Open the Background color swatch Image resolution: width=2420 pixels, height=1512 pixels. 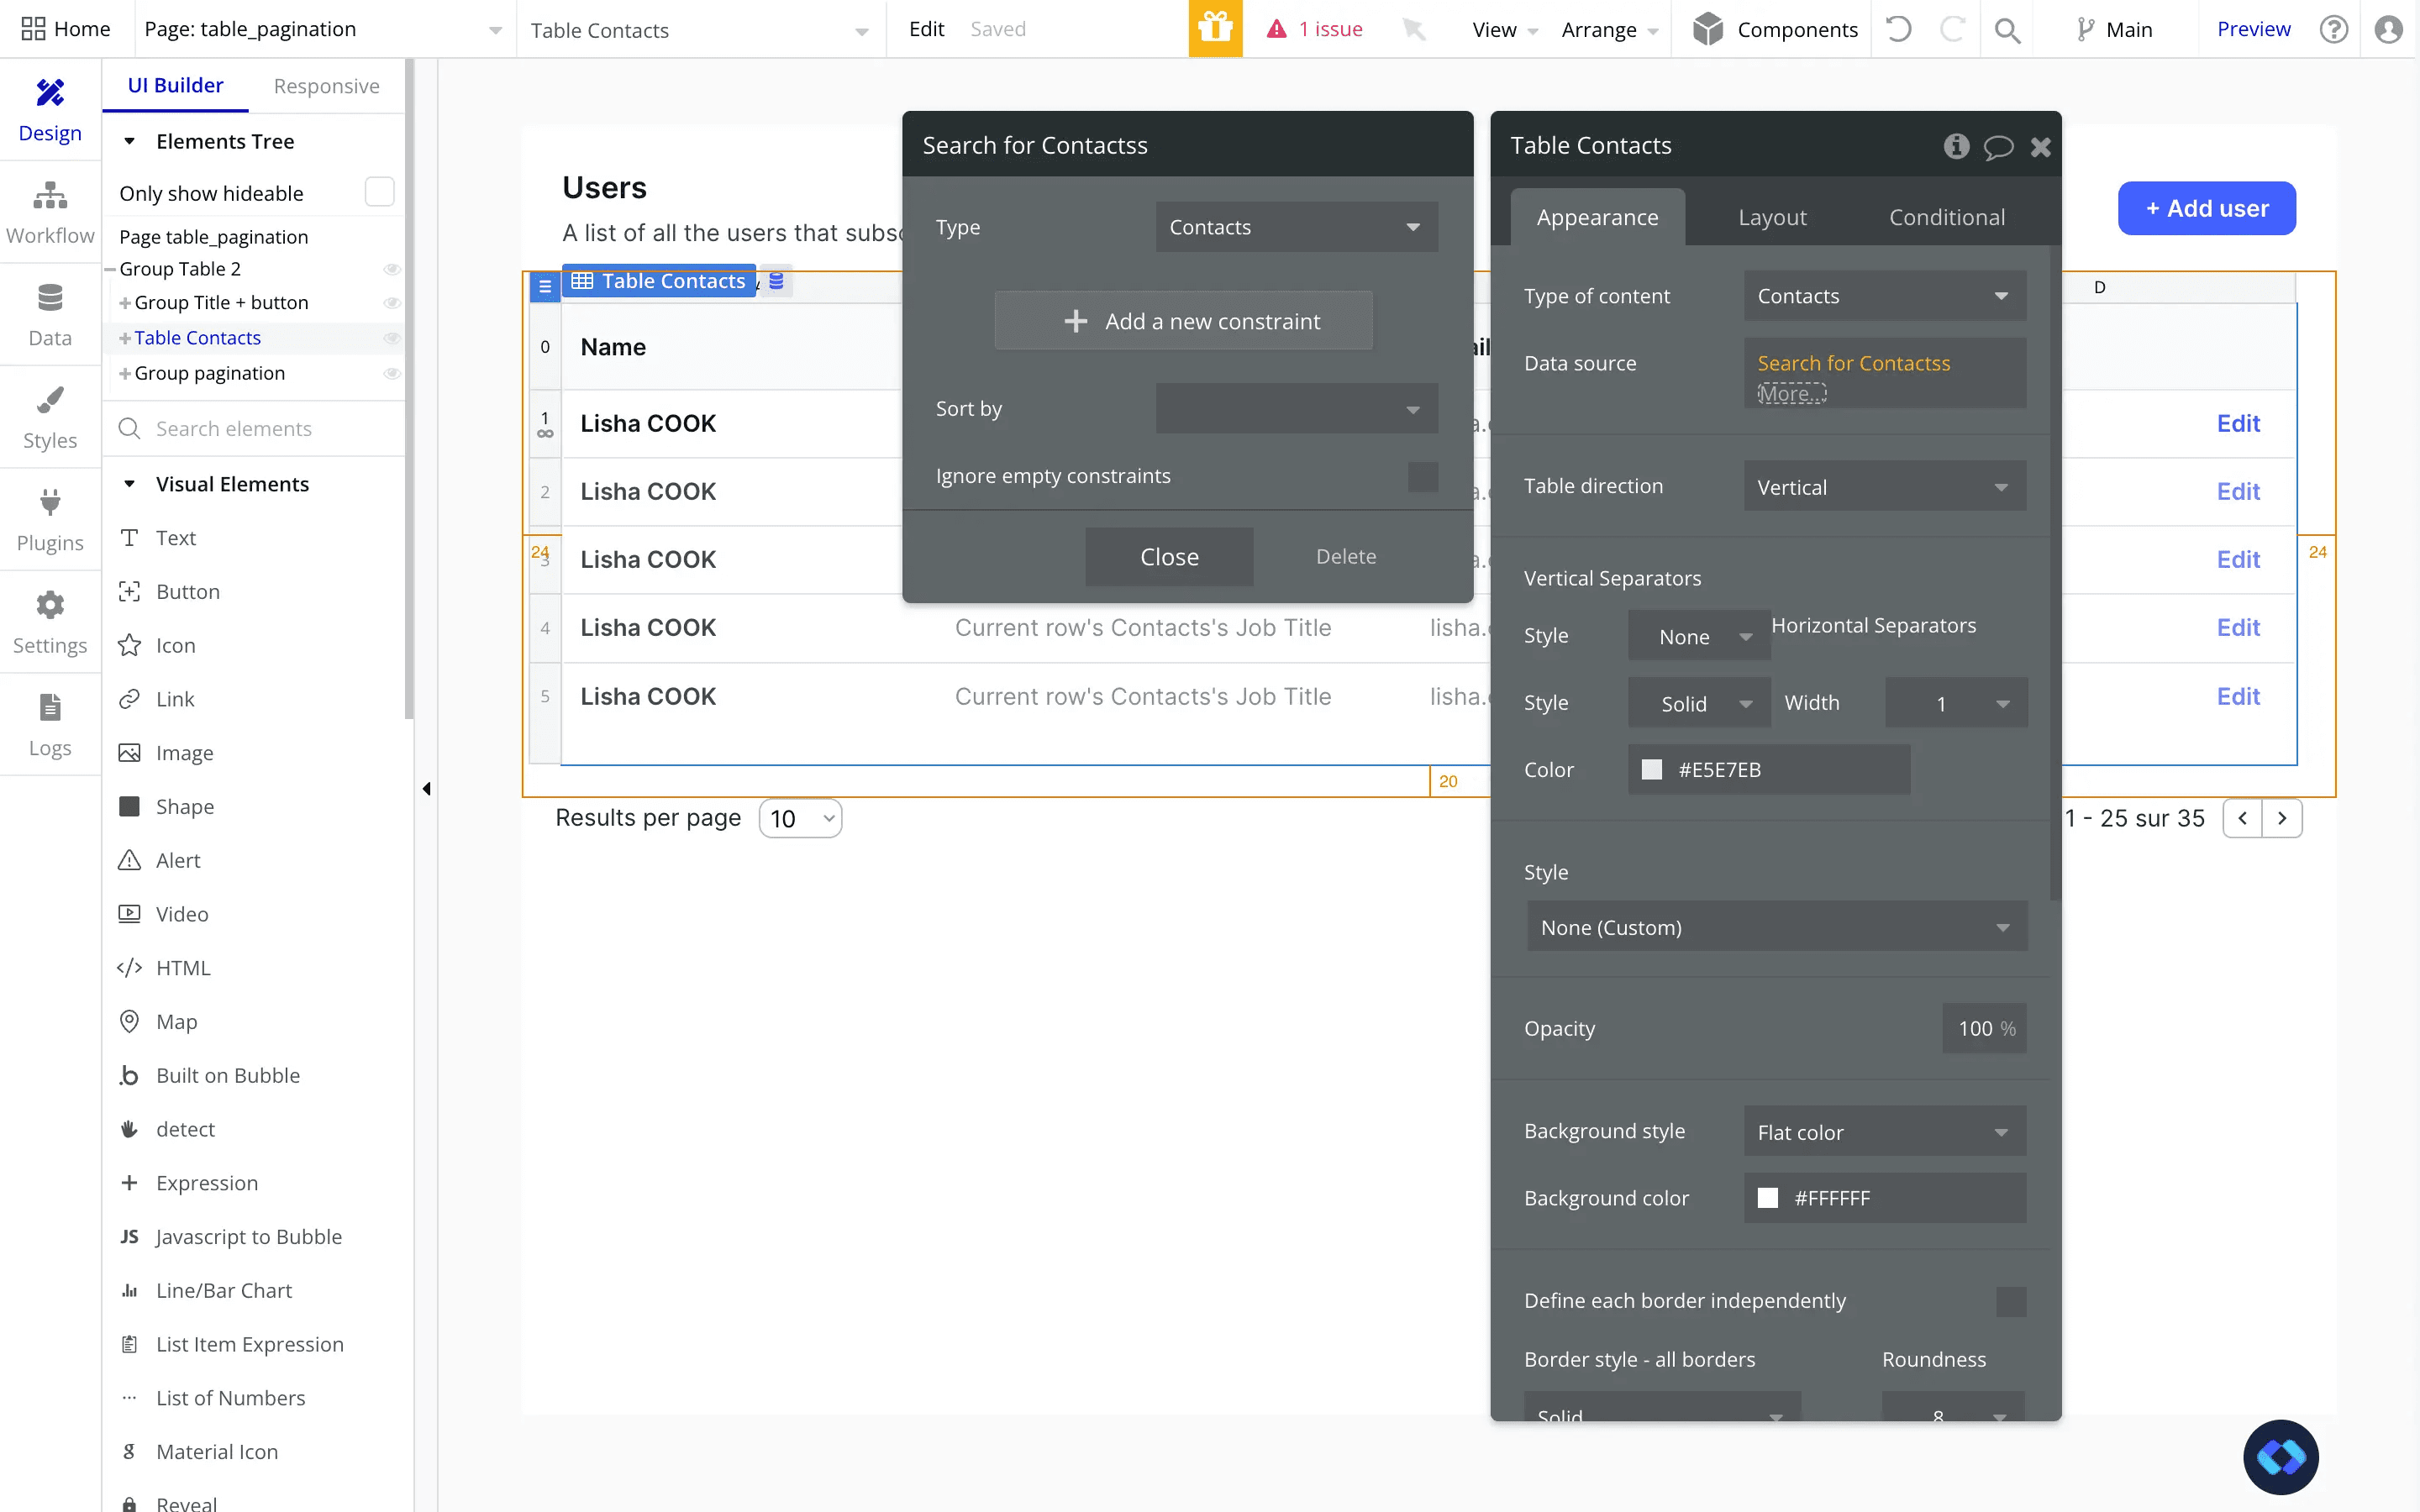pos(1768,1198)
